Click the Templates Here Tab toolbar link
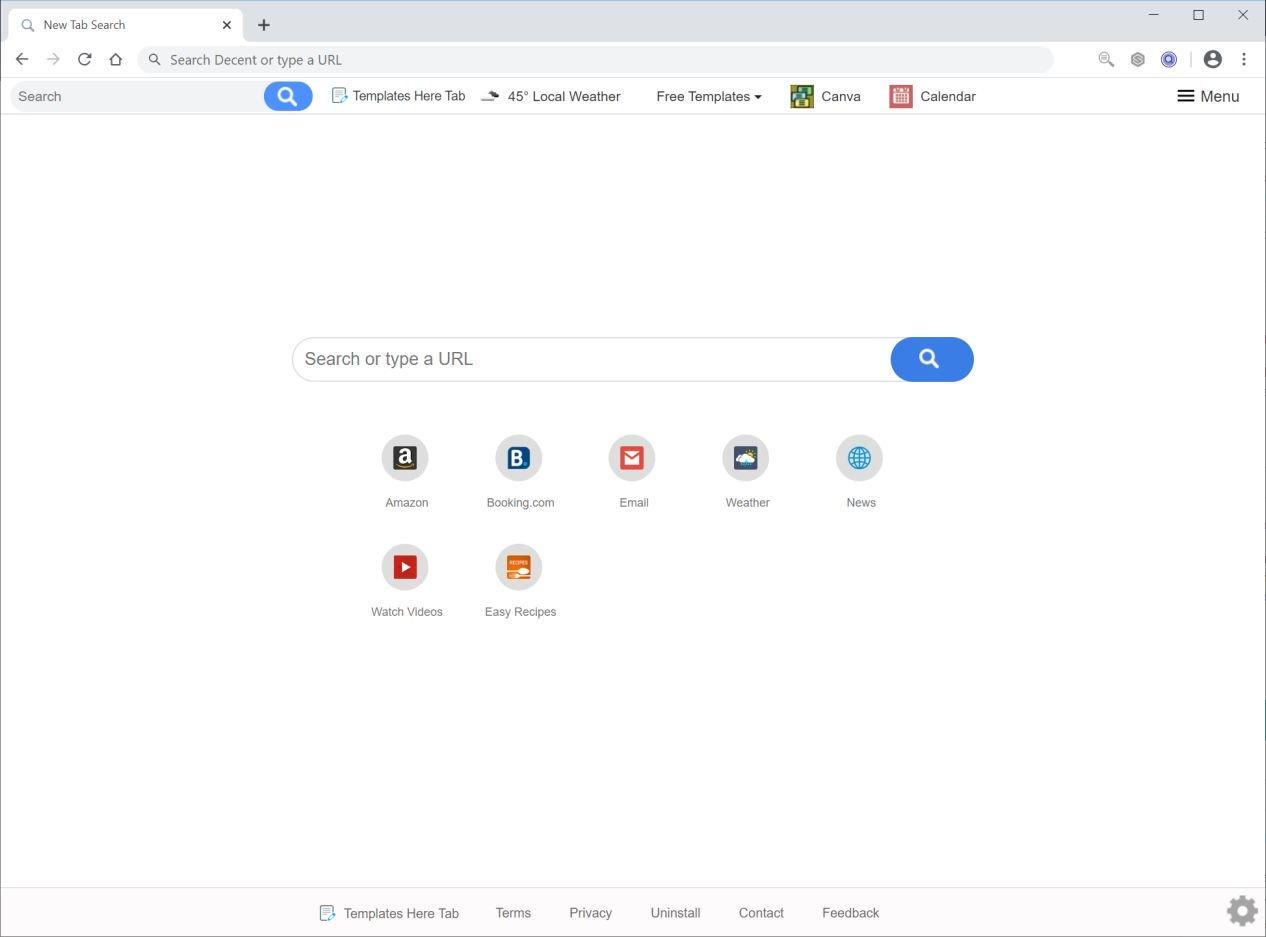 (x=398, y=96)
